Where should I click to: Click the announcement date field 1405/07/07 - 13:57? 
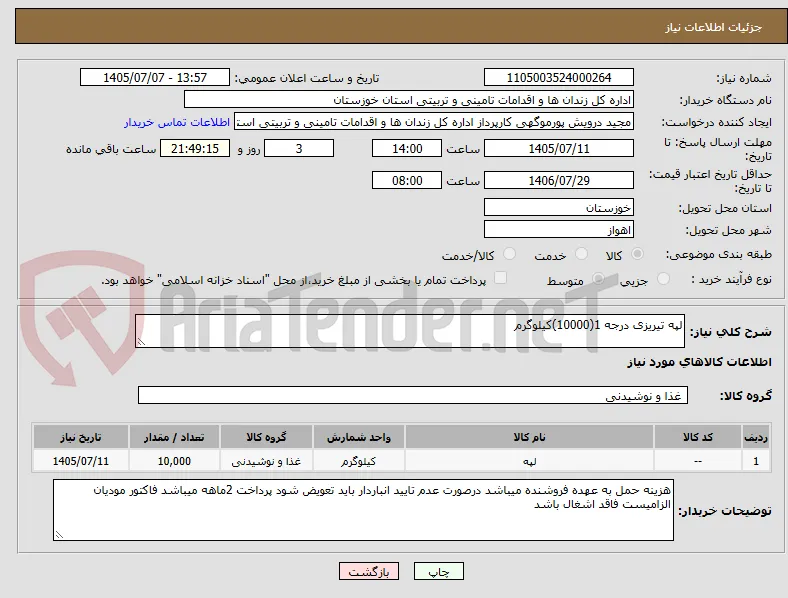click(x=155, y=77)
